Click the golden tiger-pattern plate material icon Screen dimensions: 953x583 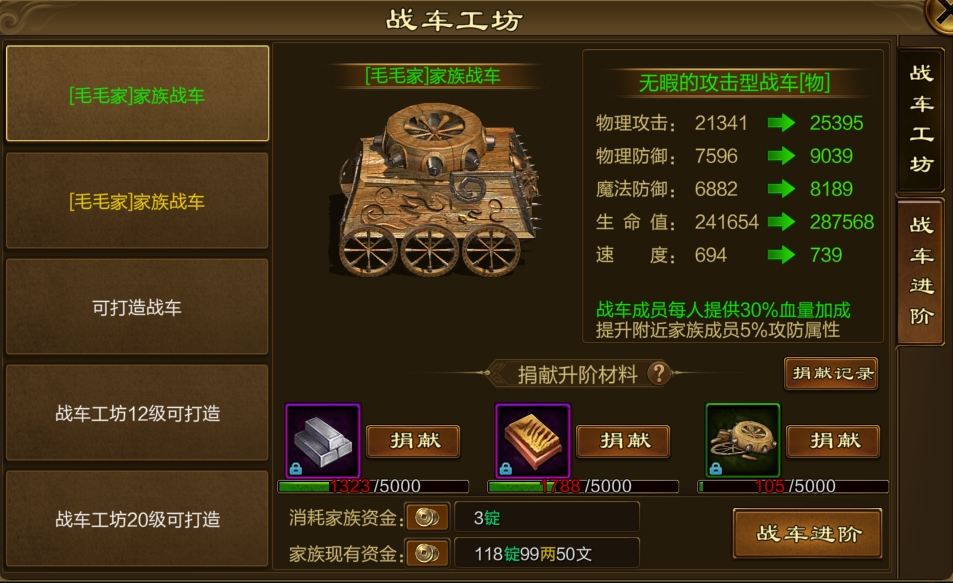pos(533,441)
